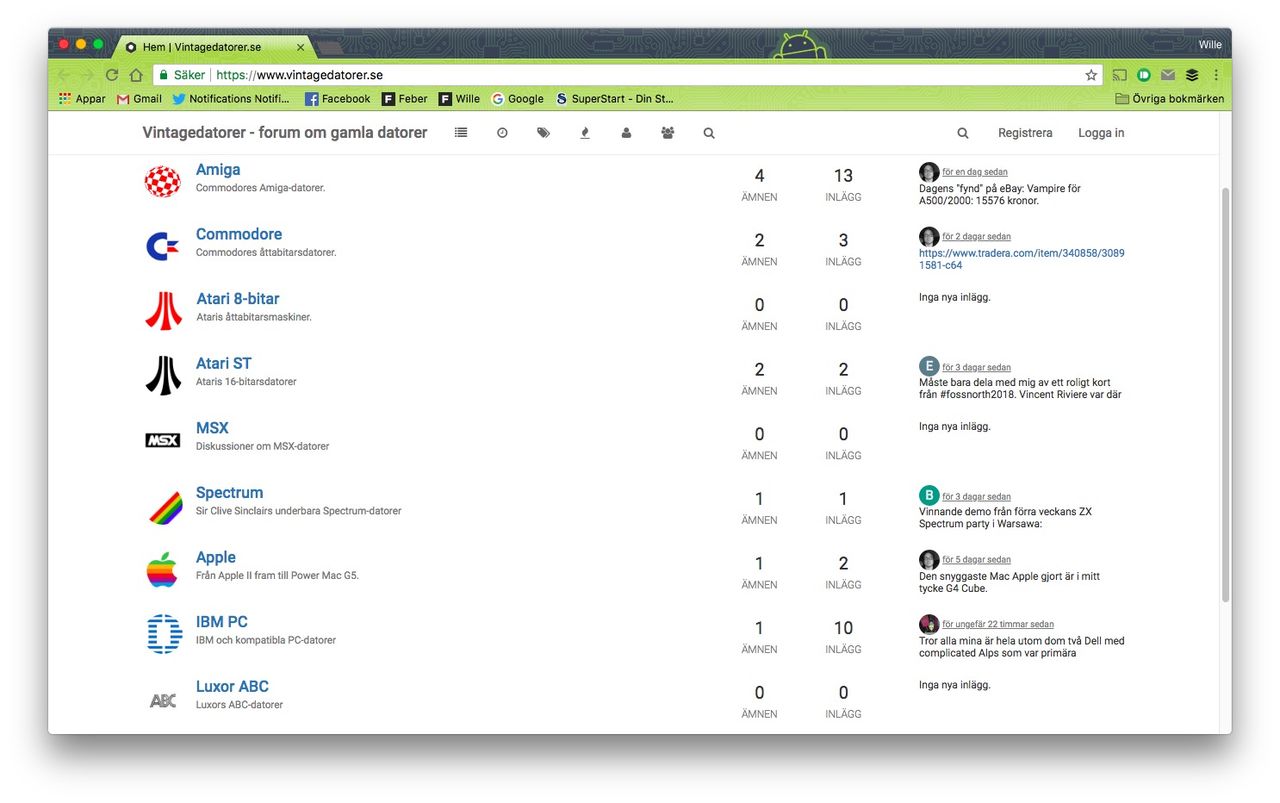
Task: Open the Wille bookmark
Action: (x=460, y=99)
